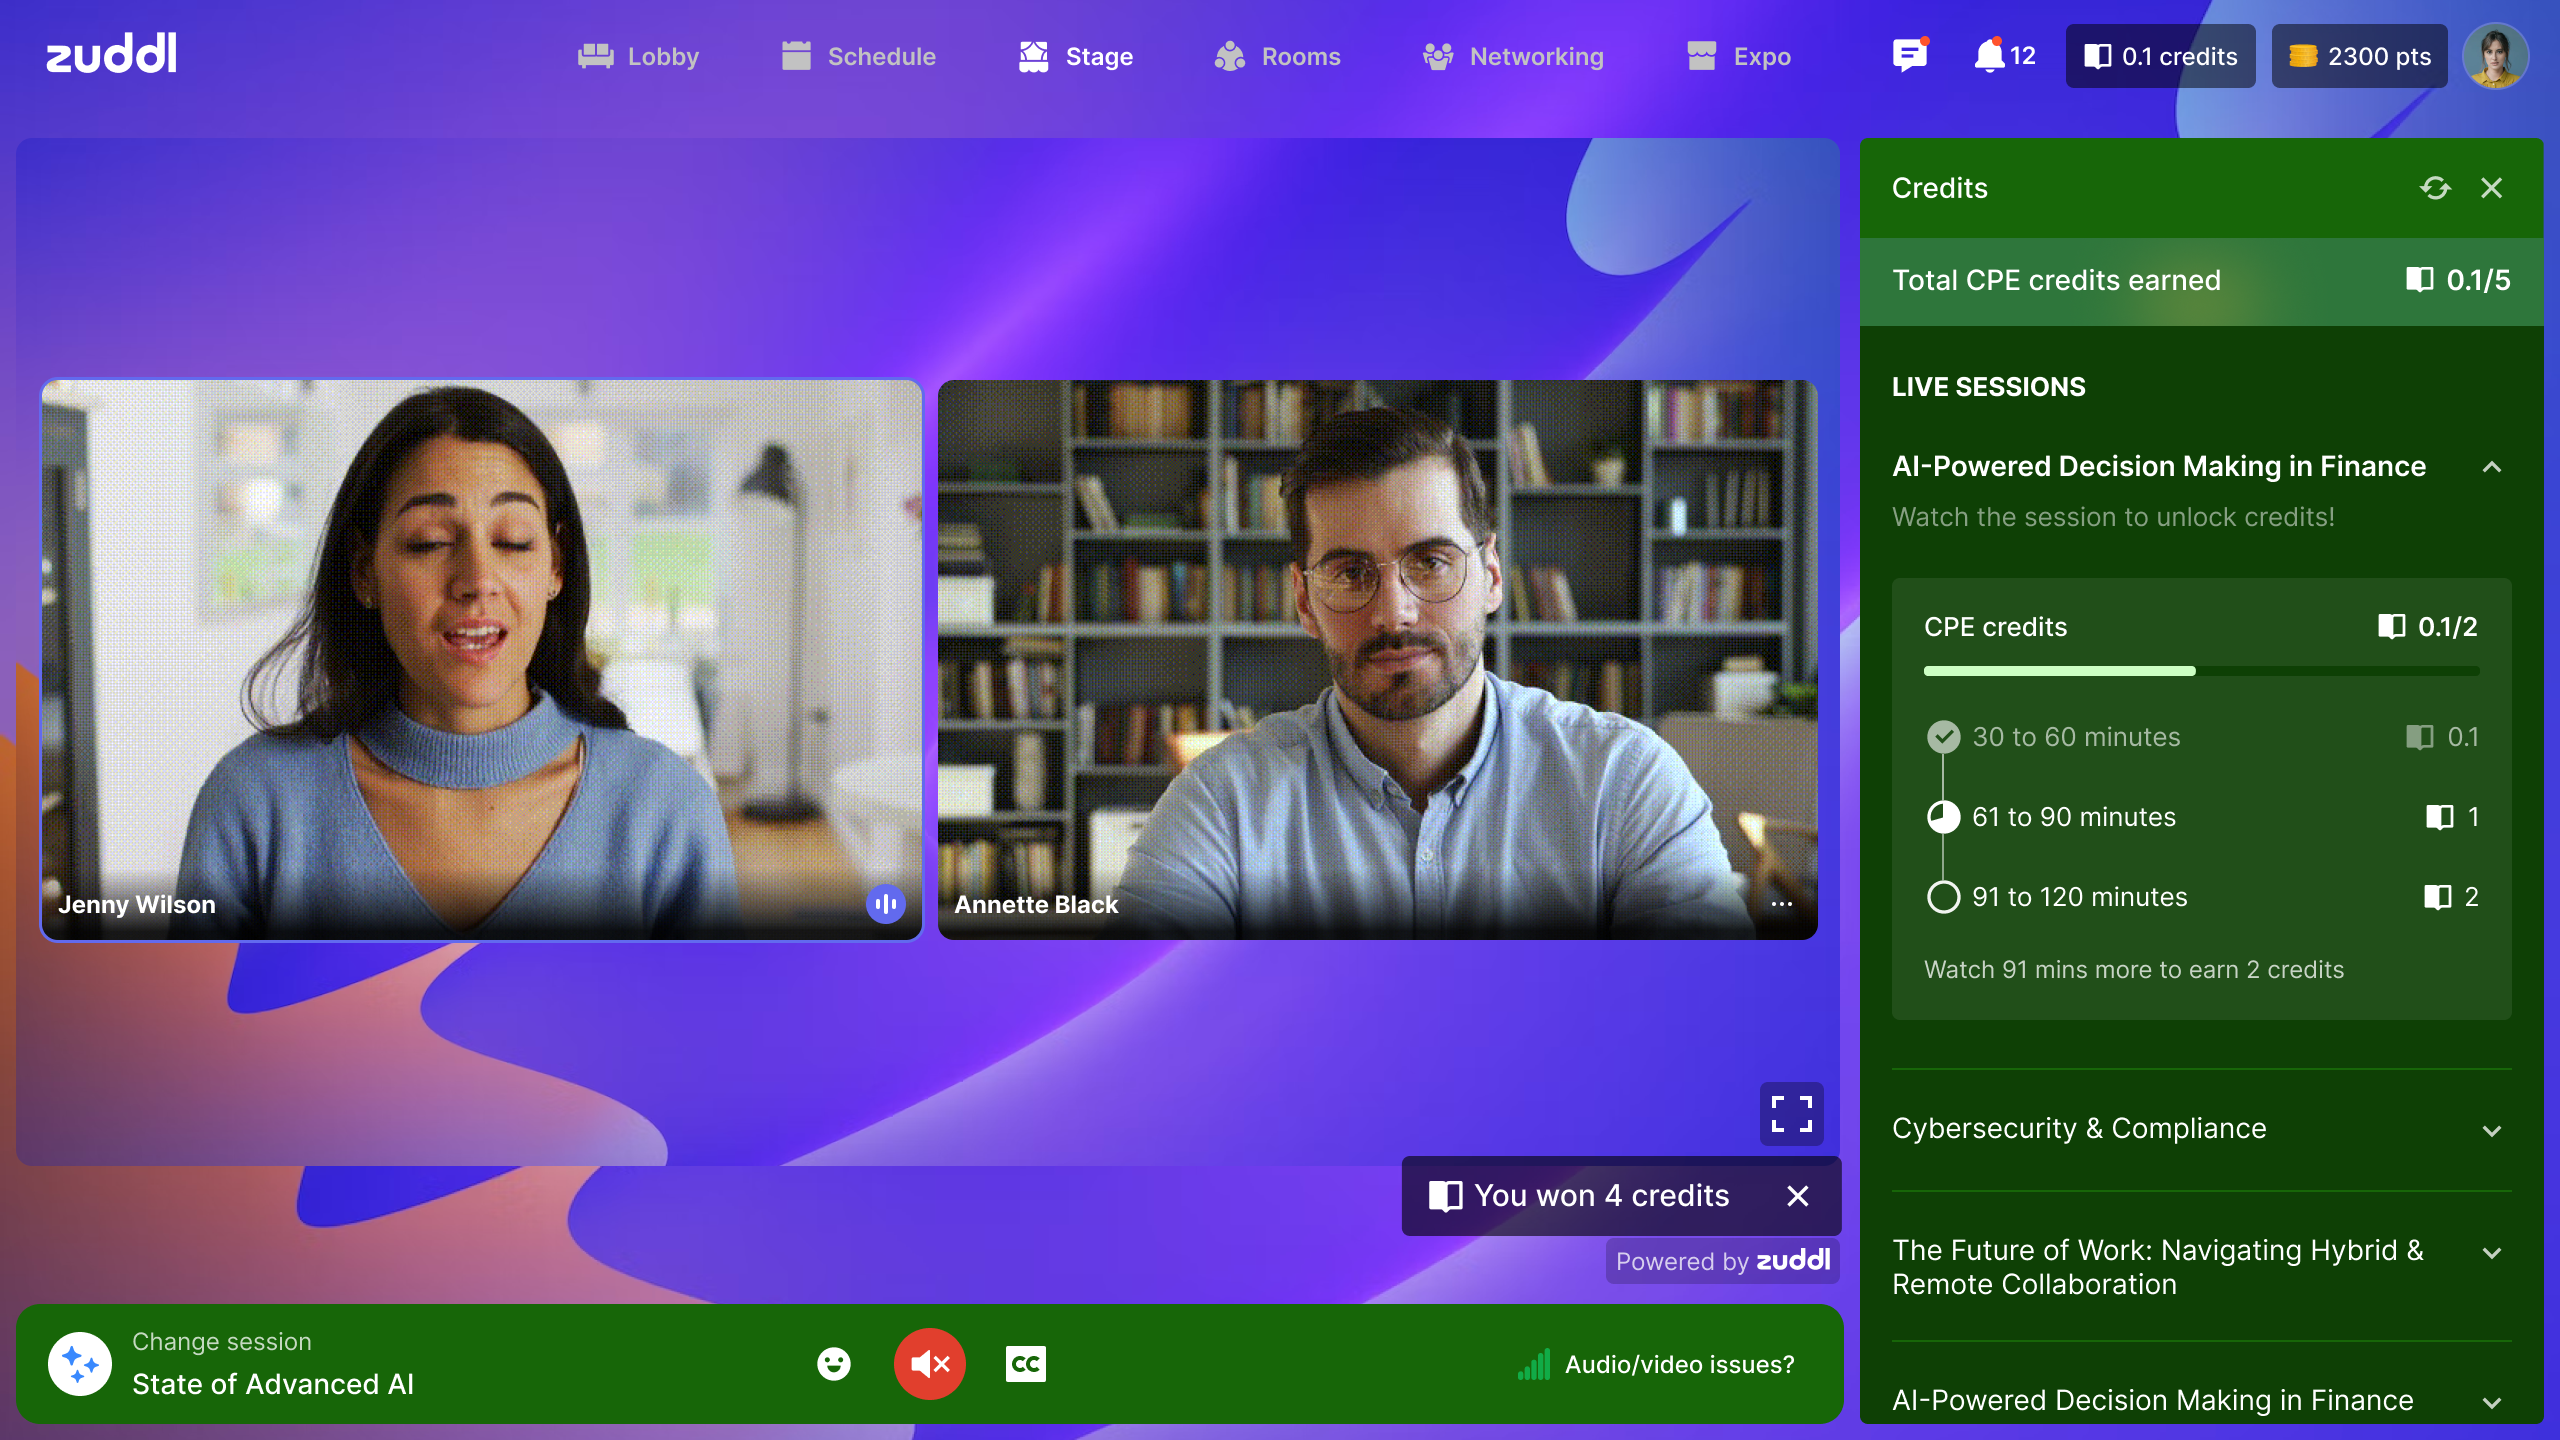This screenshot has width=2560, height=1440.
Task: Open more options on Annette Black video
Action: click(1782, 904)
